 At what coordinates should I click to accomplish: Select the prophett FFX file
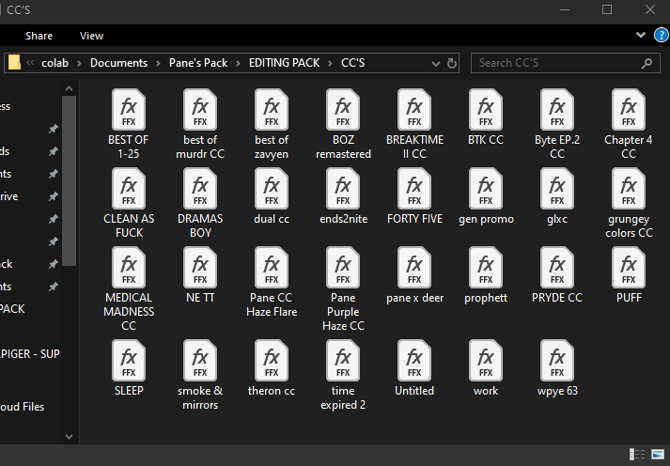coord(486,275)
